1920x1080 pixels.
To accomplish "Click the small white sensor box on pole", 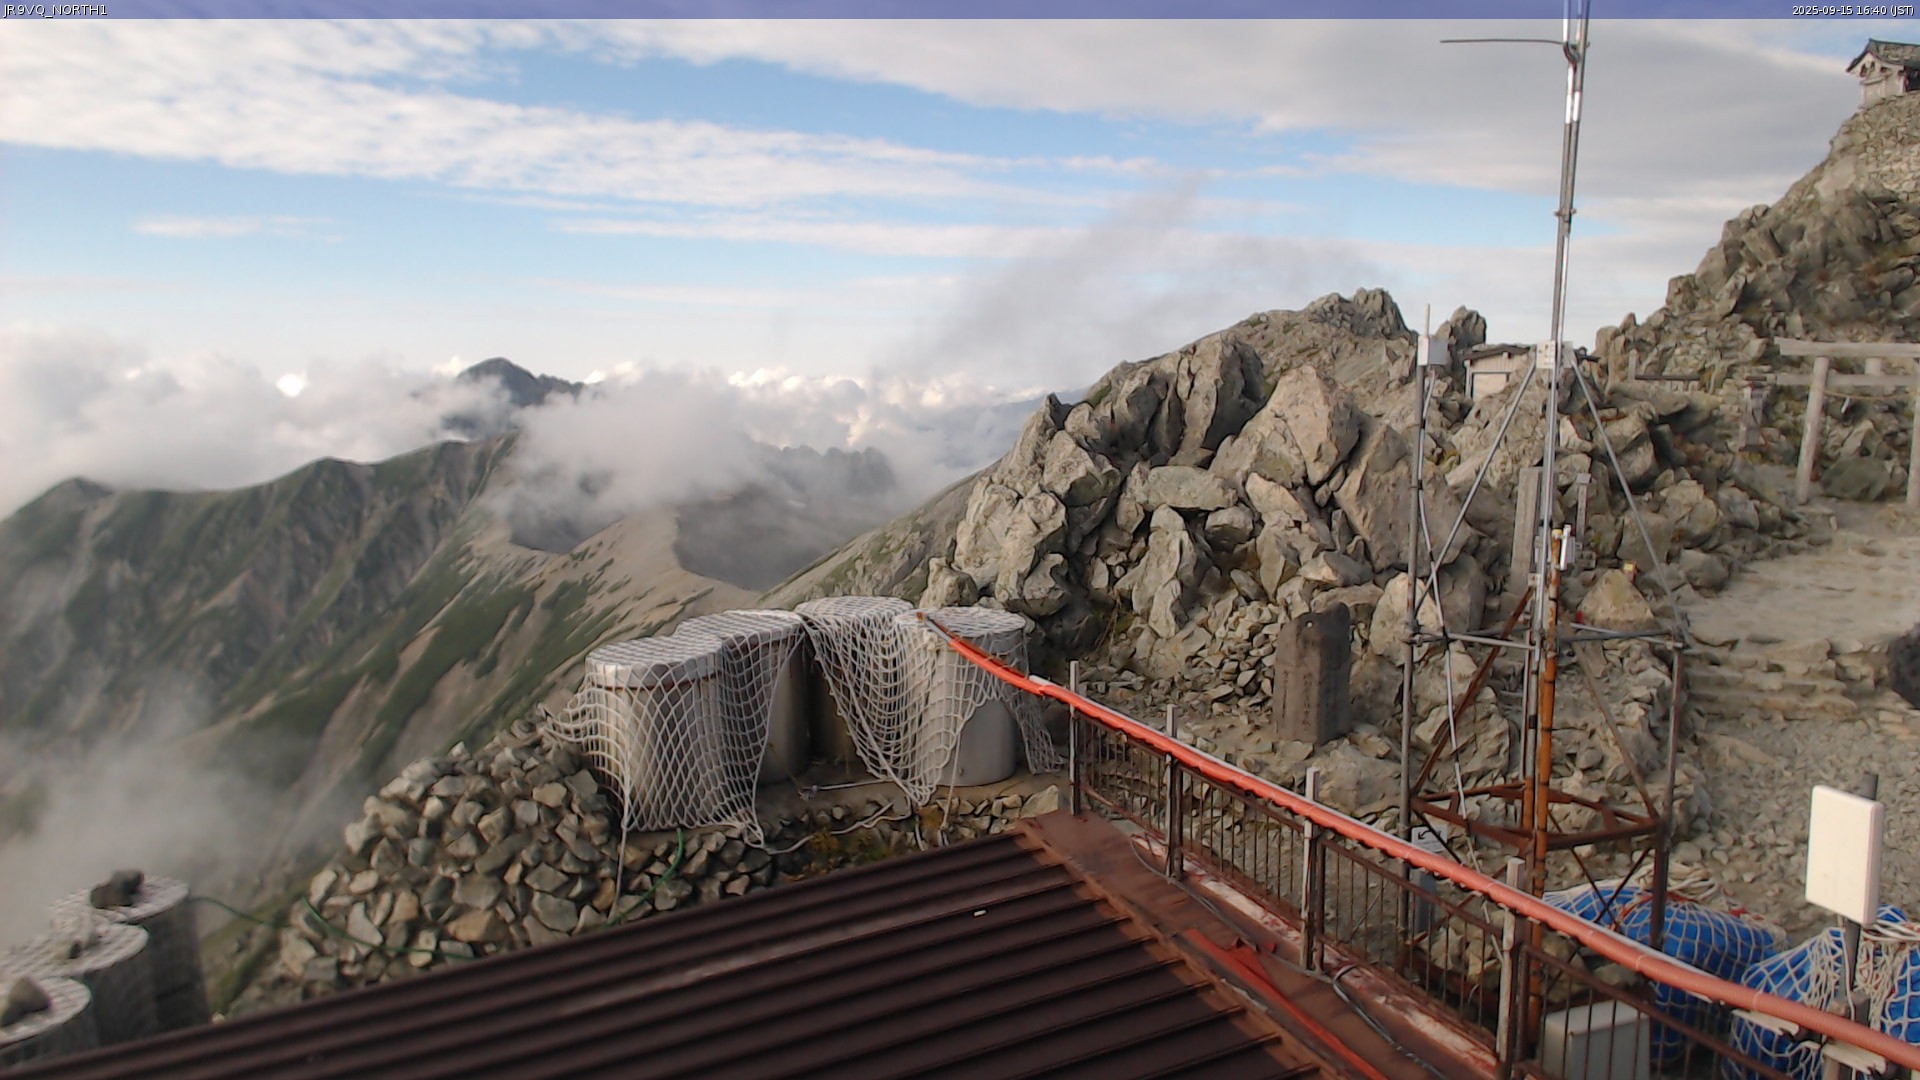I will (x=1432, y=351).
